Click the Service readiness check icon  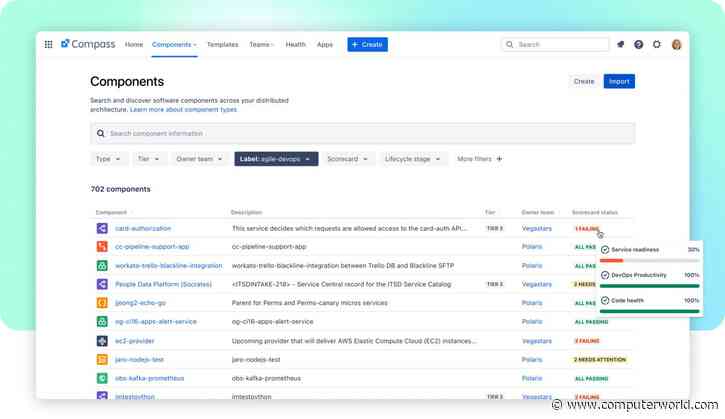point(605,250)
